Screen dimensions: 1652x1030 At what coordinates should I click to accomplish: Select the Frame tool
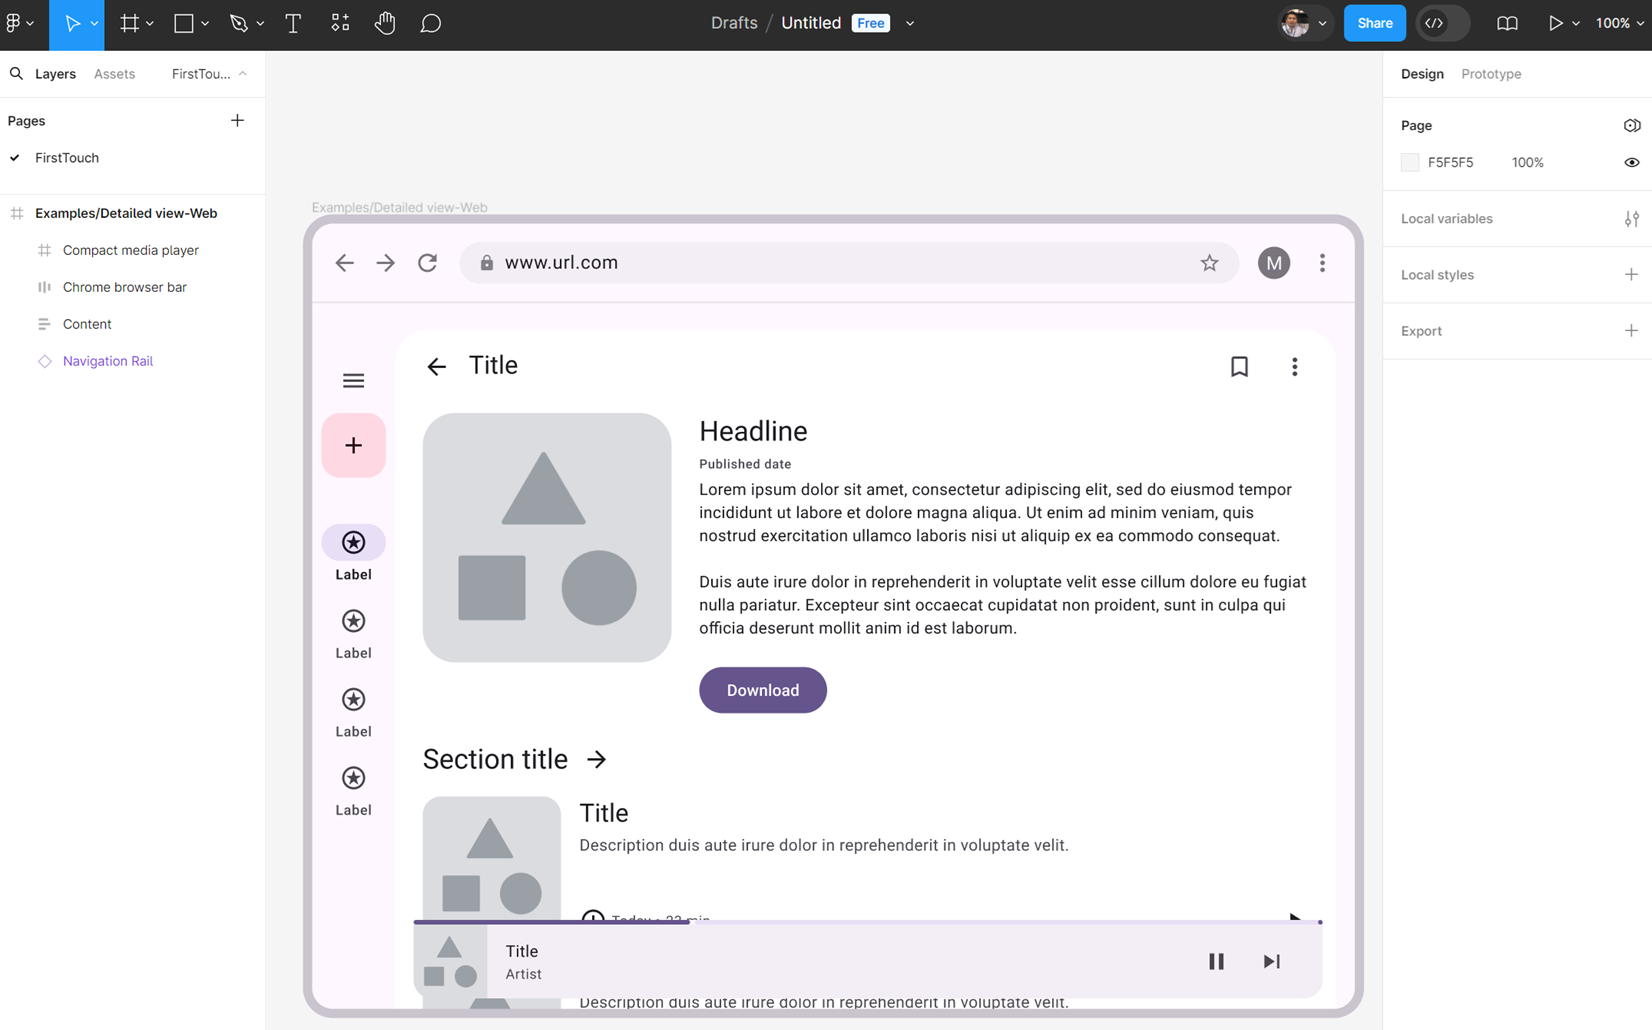click(130, 23)
